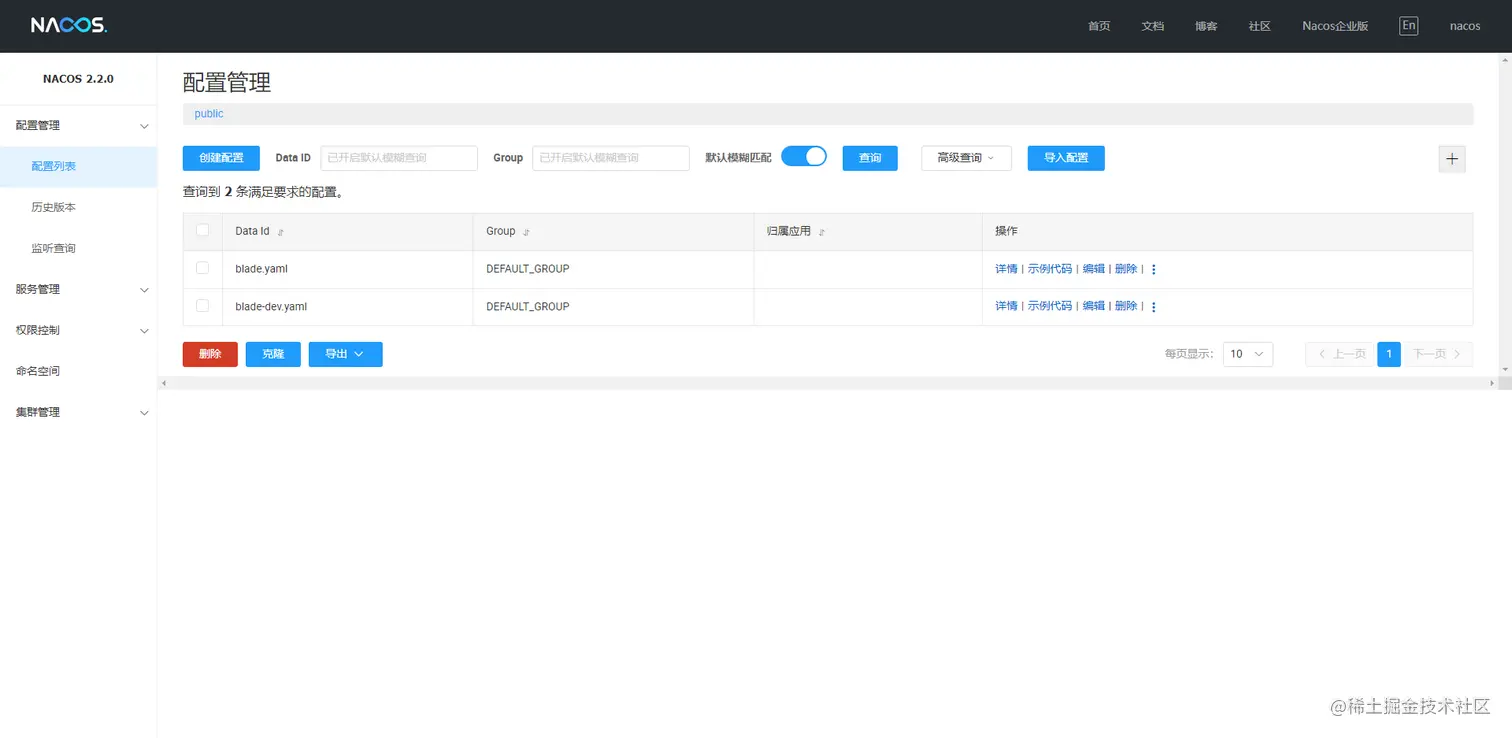Collapse the 配置管理 sidebar menu
The height and width of the screenshot is (738, 1512).
[78, 126]
